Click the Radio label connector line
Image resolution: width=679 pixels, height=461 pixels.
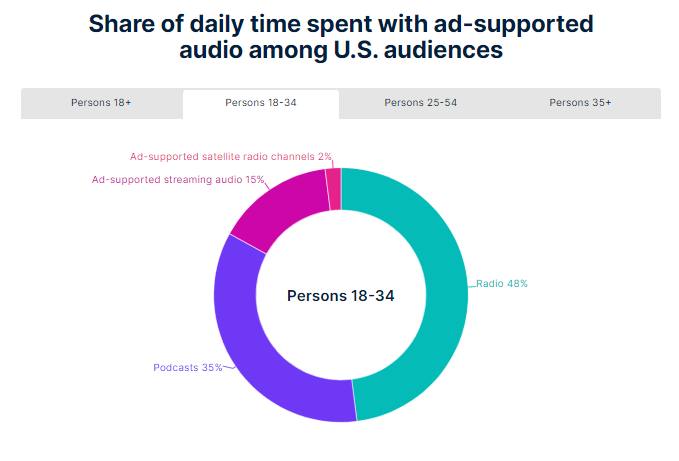472,286
